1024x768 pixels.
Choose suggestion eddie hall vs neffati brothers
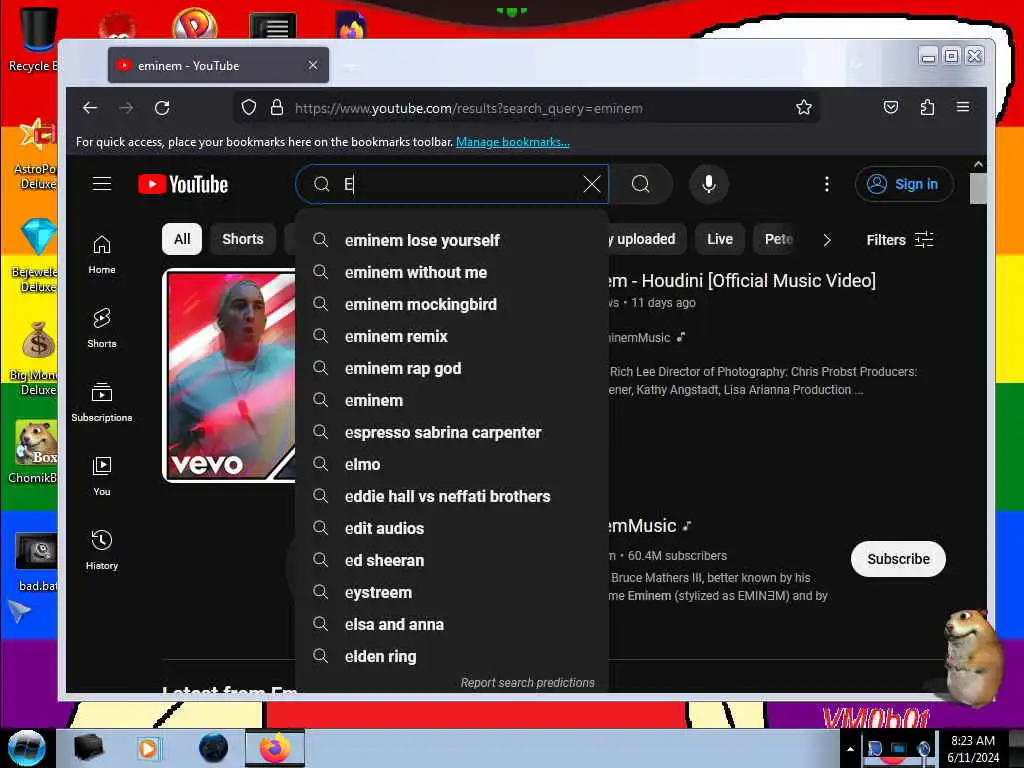[x=452, y=496]
